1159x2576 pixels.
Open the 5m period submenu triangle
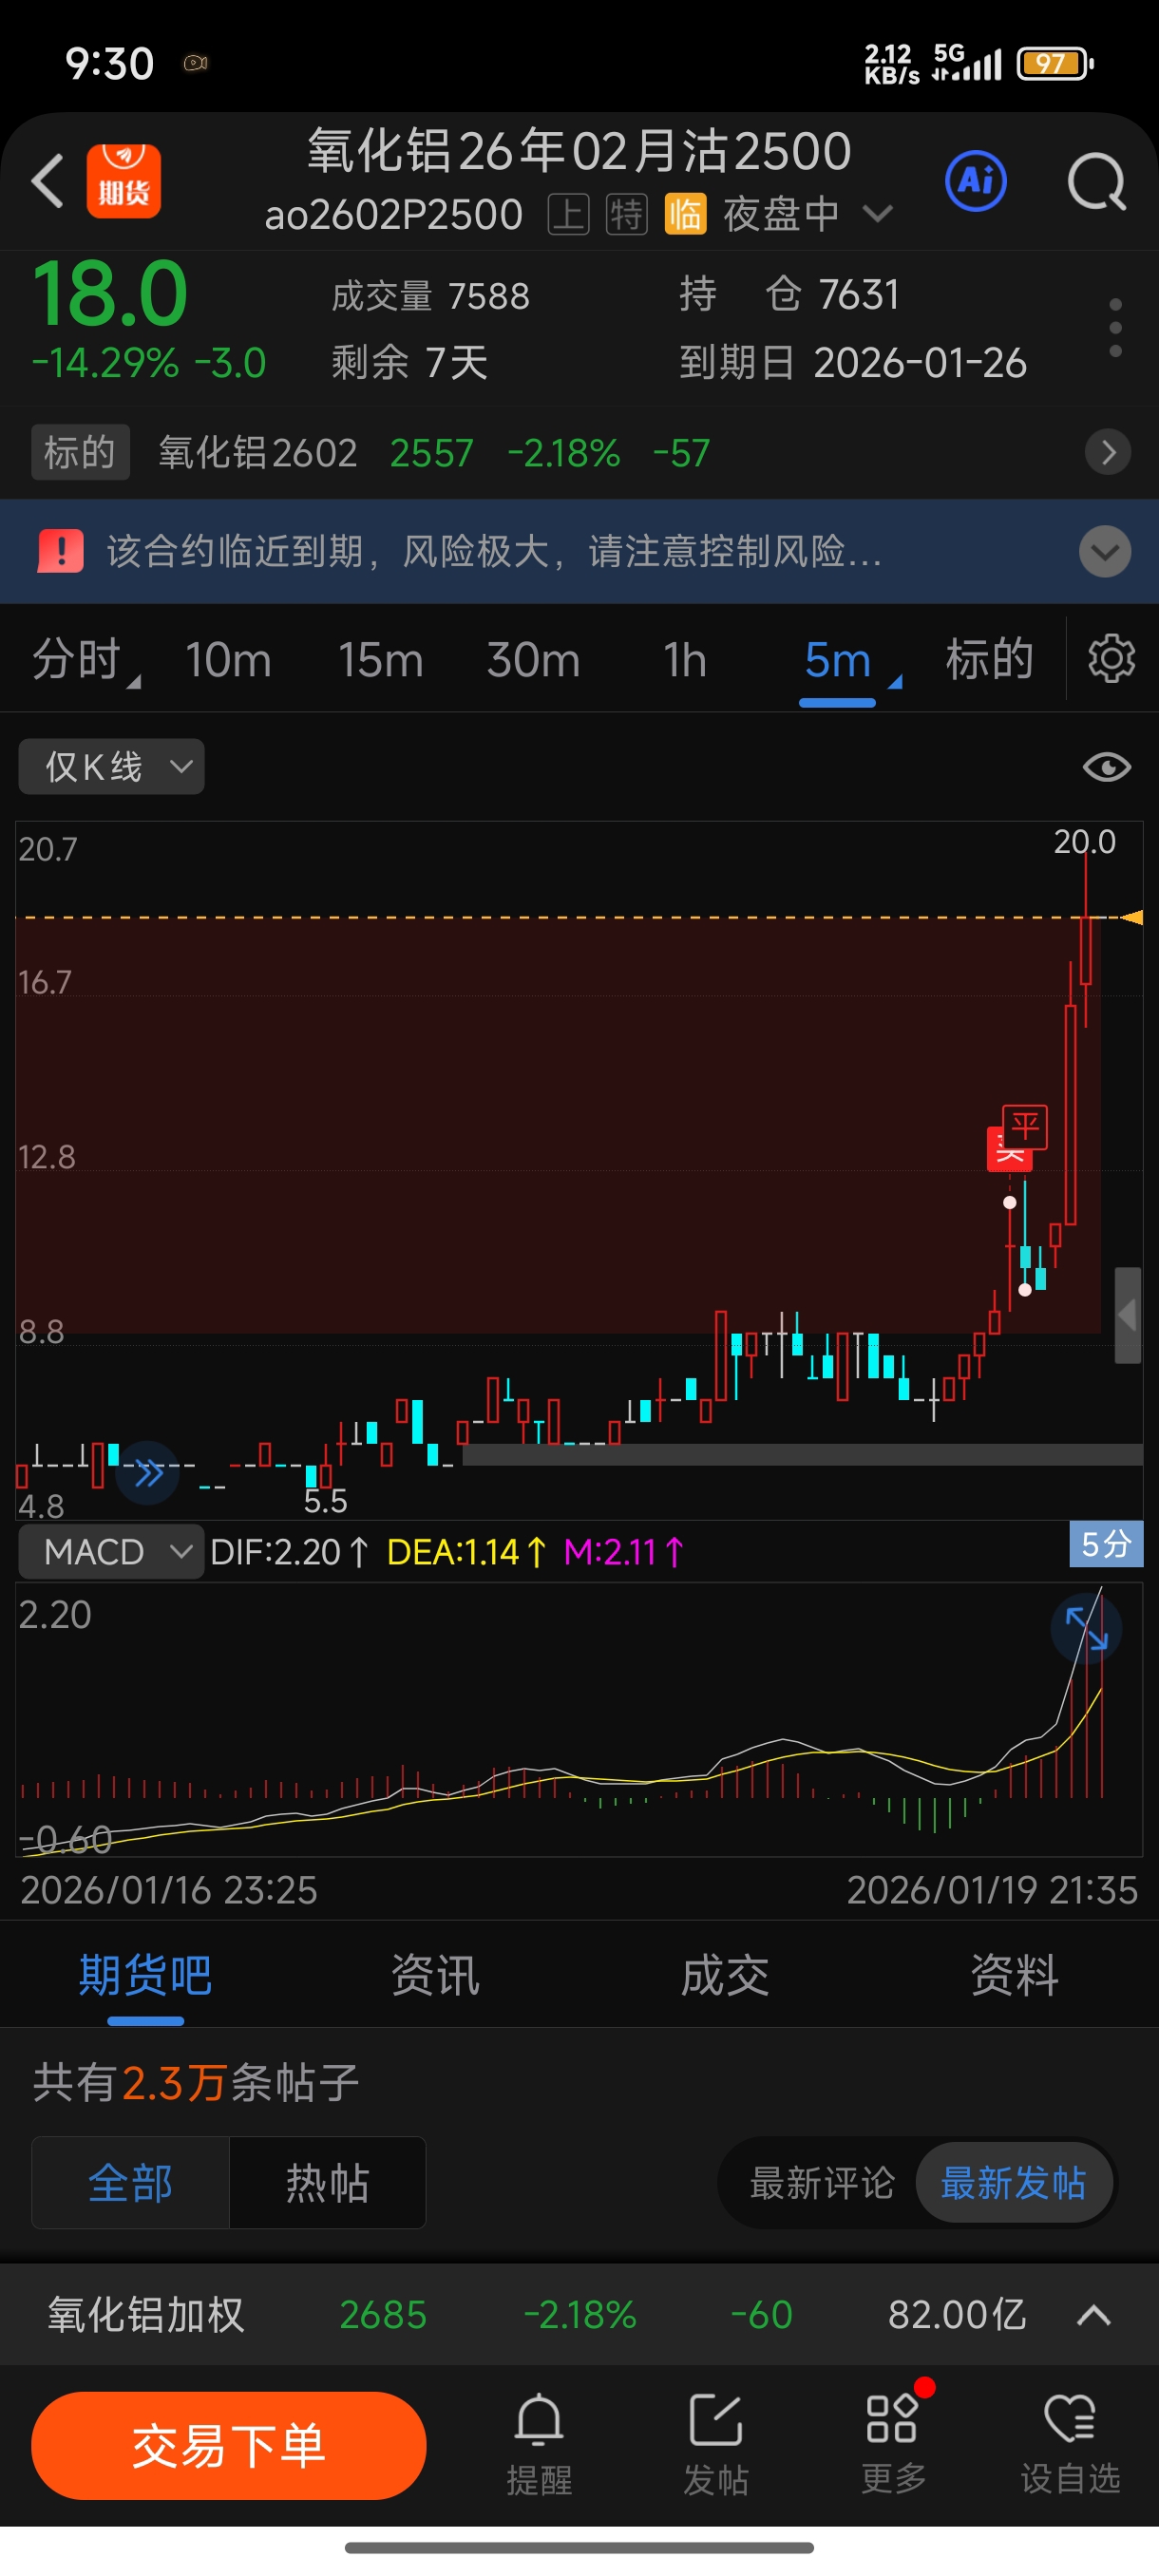(x=895, y=681)
